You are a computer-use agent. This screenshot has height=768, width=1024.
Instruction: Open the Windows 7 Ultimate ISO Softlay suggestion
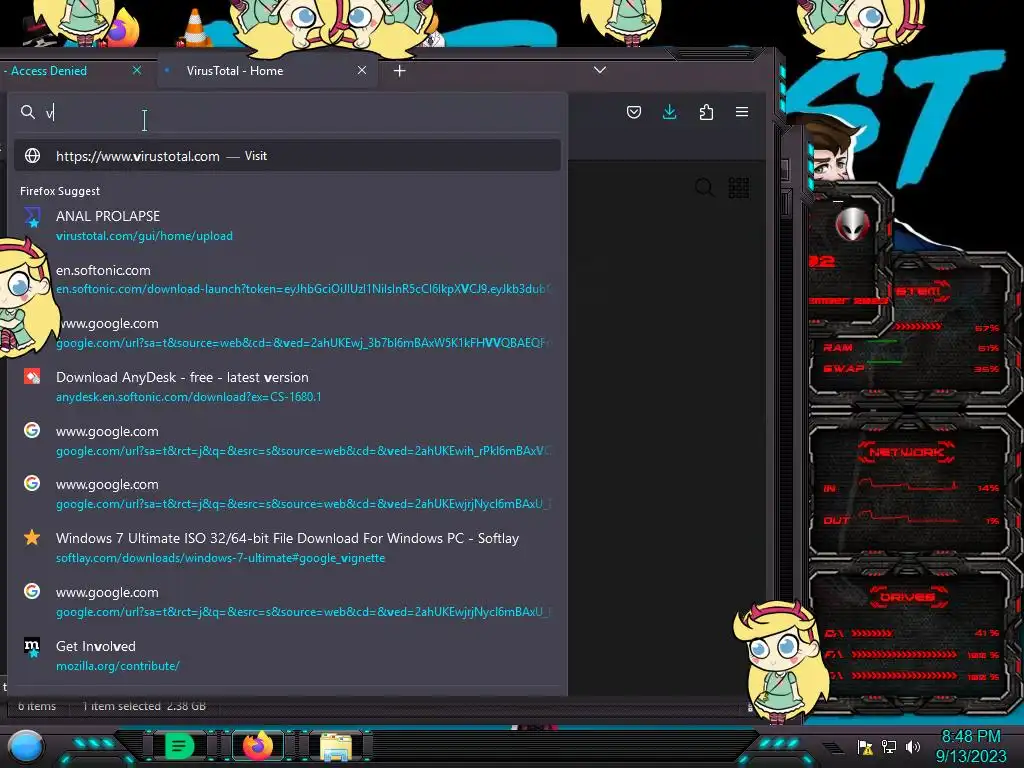click(287, 547)
